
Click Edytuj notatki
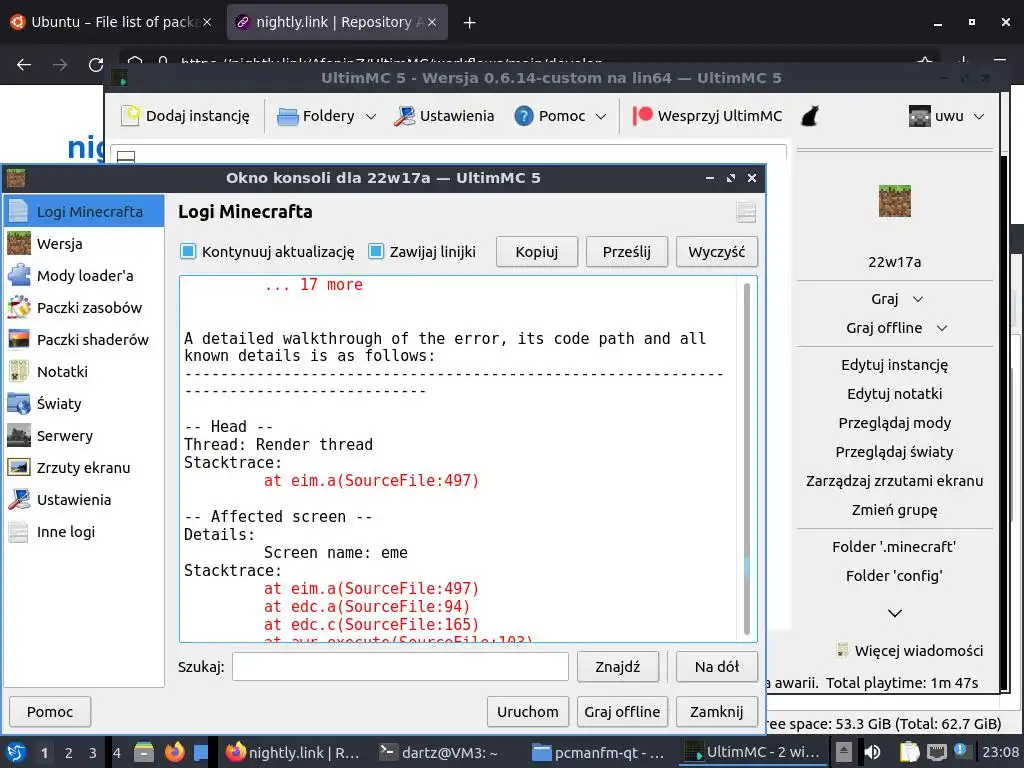(895, 394)
